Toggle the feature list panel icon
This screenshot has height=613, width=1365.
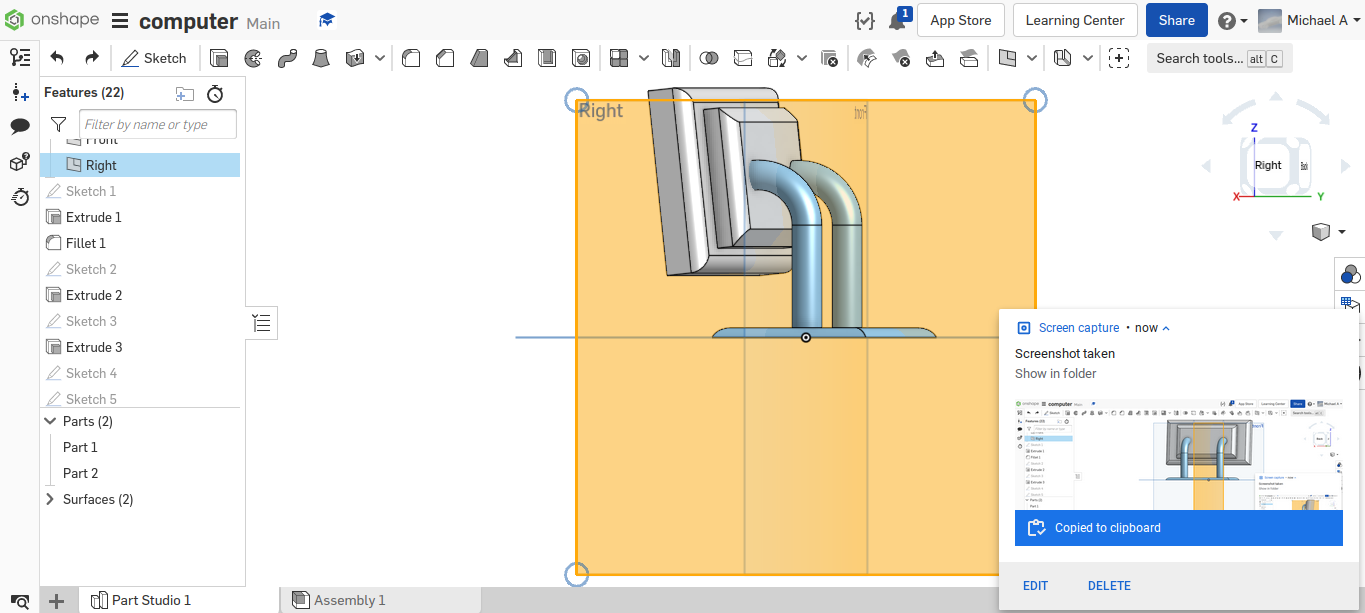20,57
